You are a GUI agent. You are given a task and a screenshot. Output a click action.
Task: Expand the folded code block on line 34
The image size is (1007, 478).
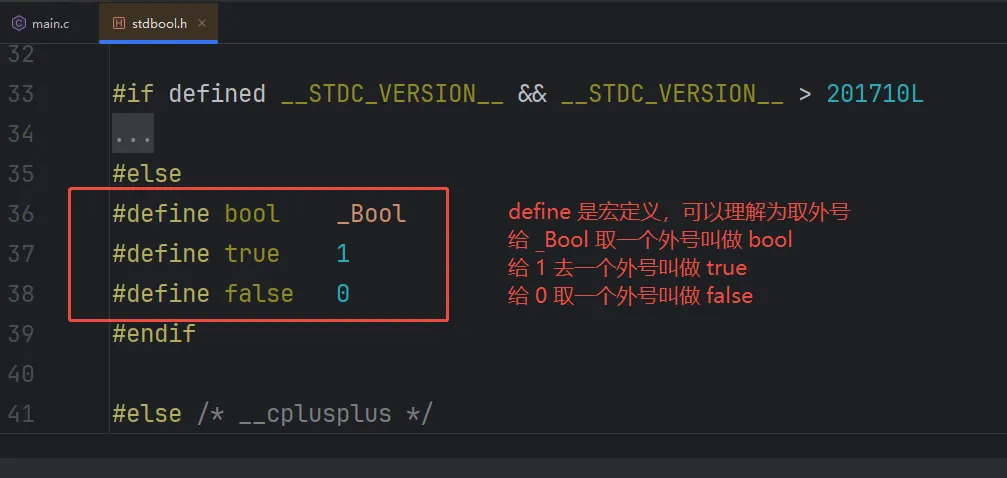click(x=133, y=134)
